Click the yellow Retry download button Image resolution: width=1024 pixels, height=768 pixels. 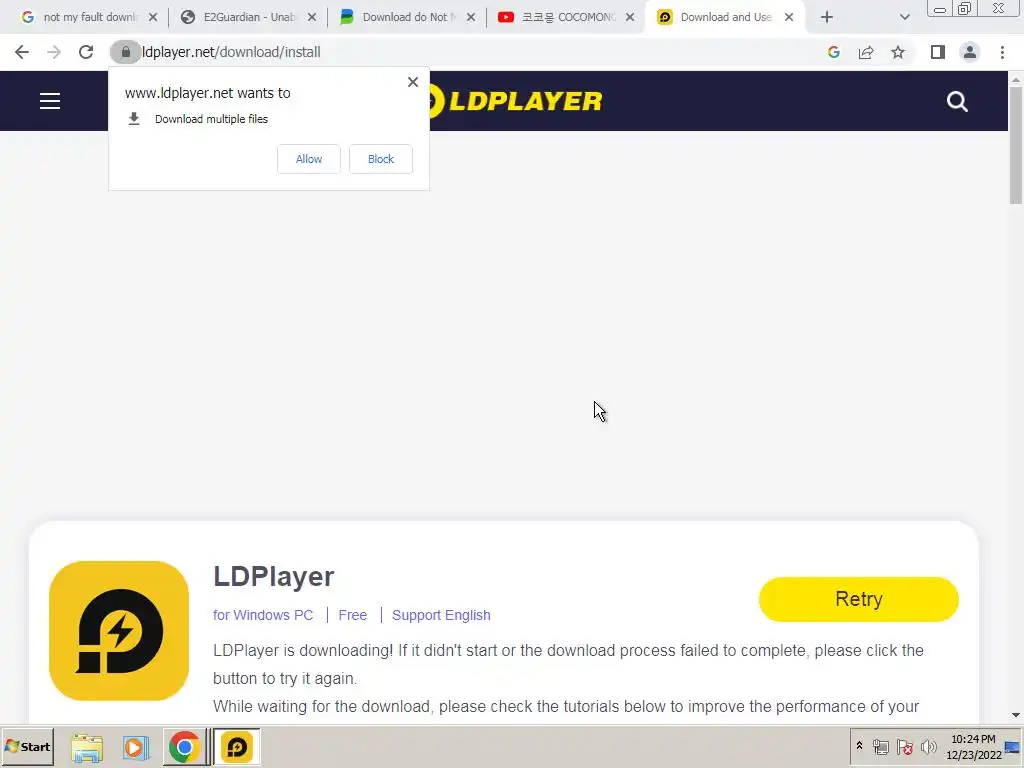point(858,599)
